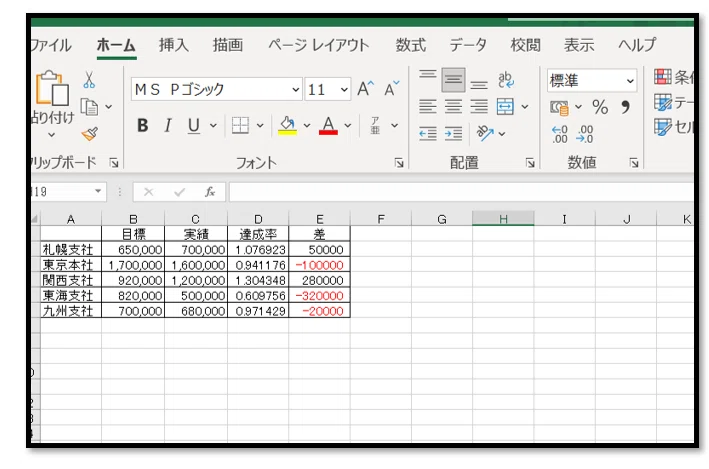
Task: Click the Insert Function fx icon
Action: tap(210, 192)
